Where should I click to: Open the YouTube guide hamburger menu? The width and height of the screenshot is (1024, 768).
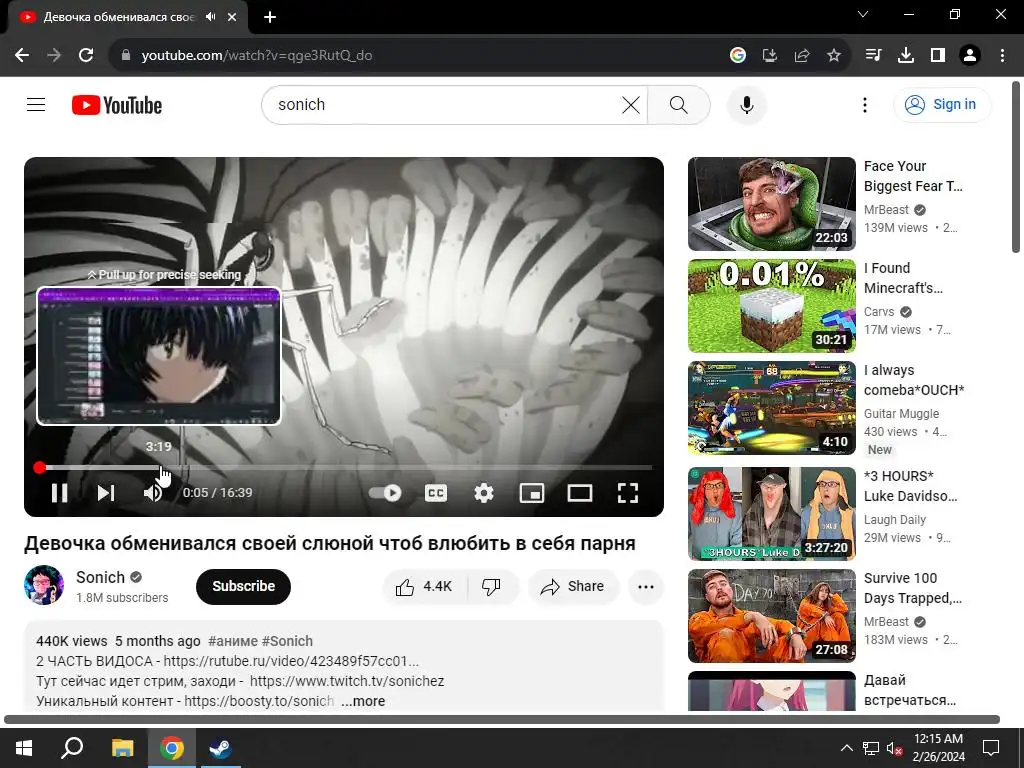[x=36, y=104]
